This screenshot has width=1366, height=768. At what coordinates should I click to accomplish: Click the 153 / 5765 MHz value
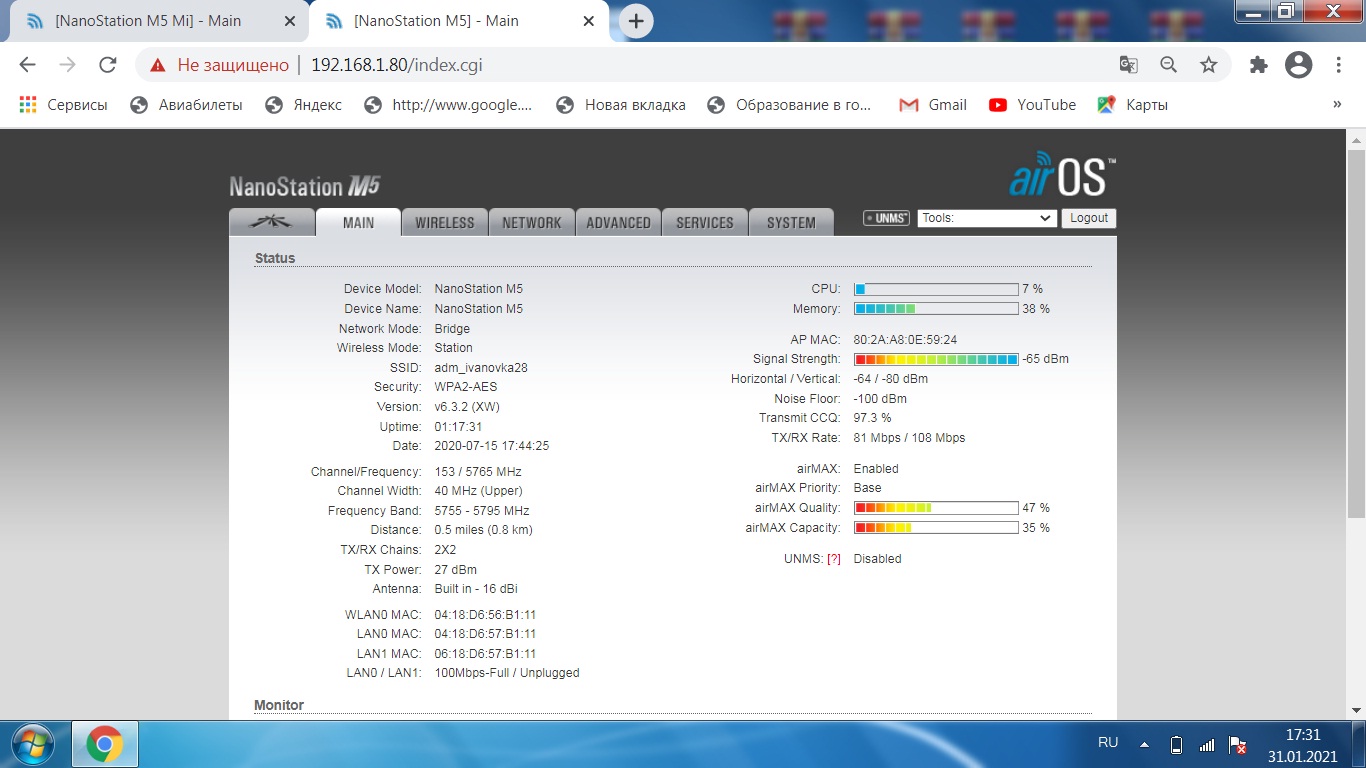478,472
